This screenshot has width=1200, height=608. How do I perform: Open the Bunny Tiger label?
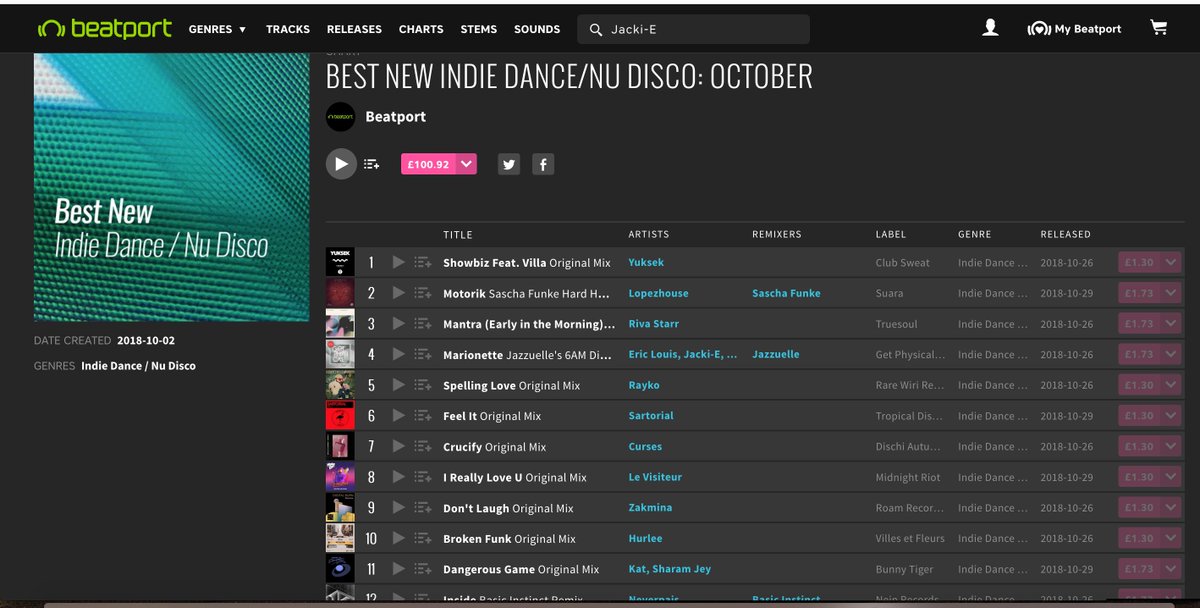point(905,570)
